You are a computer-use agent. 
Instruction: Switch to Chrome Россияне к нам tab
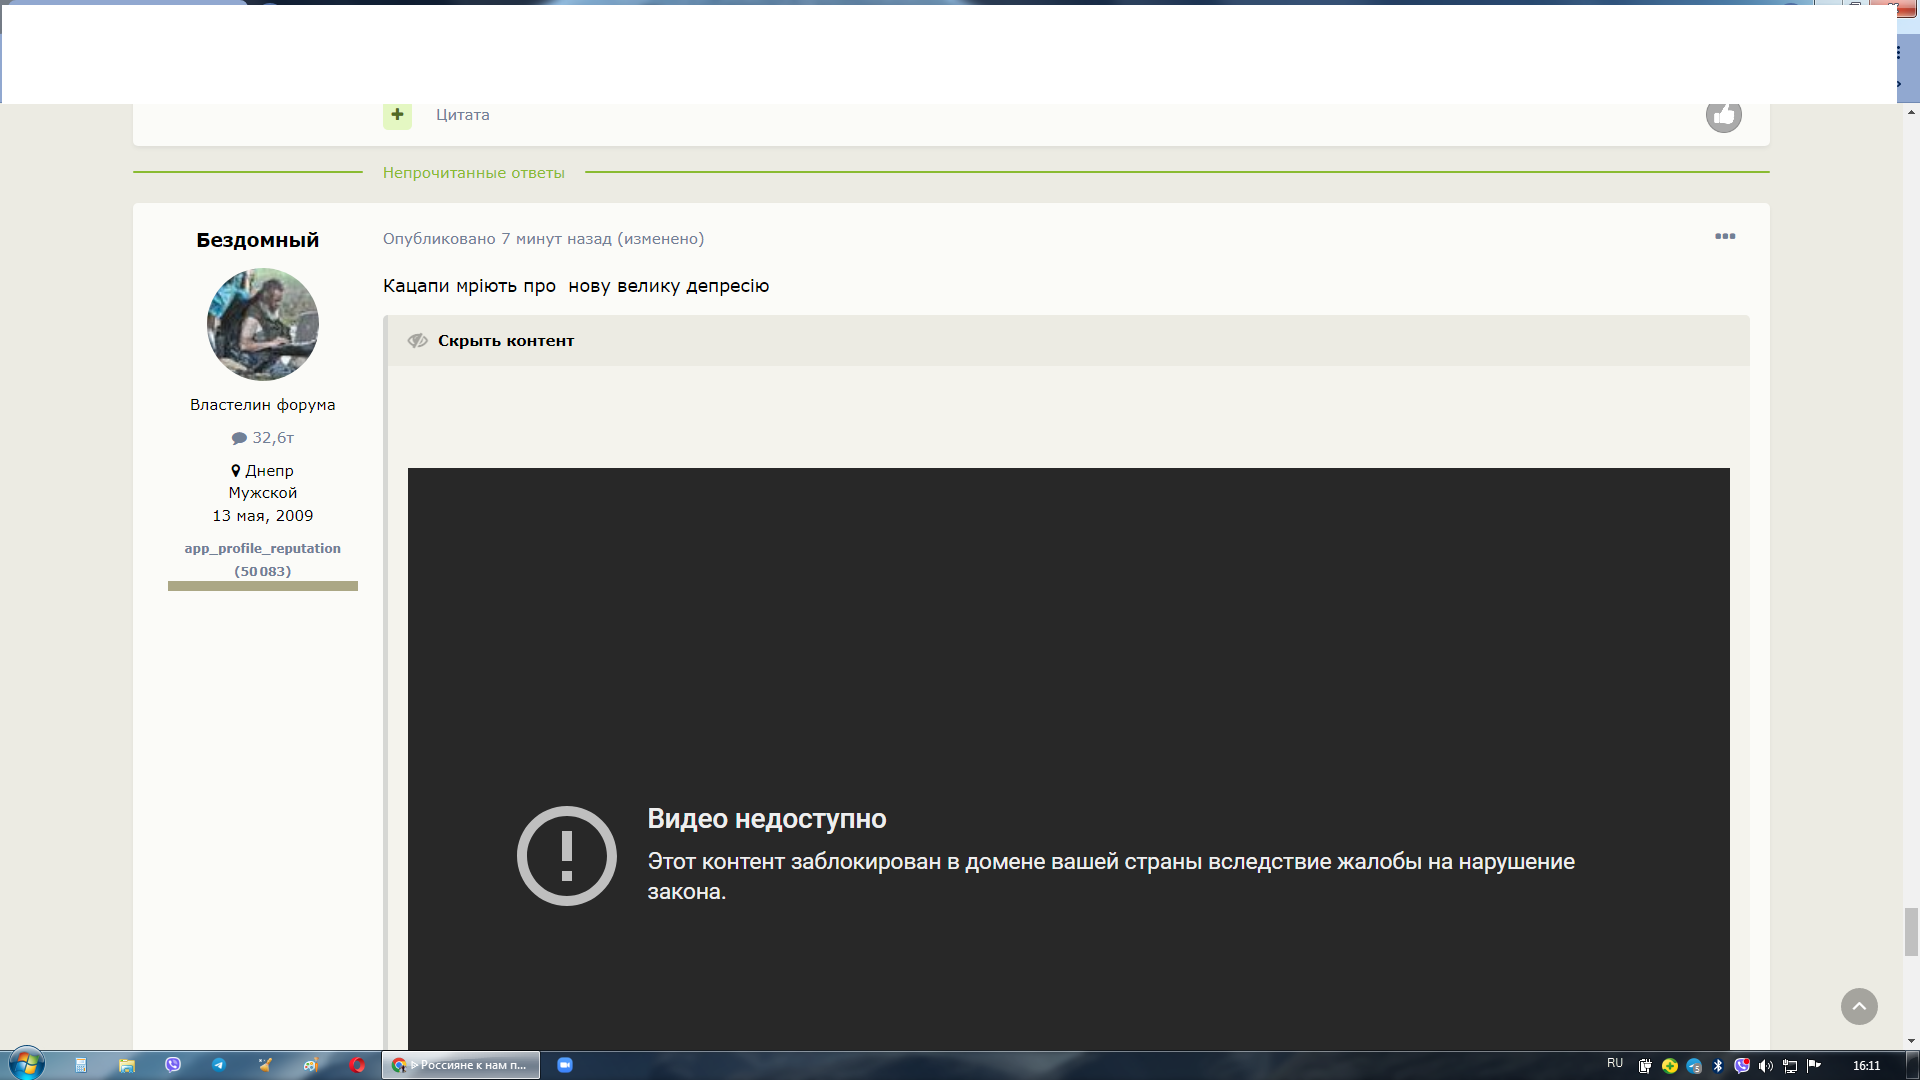click(x=461, y=1065)
